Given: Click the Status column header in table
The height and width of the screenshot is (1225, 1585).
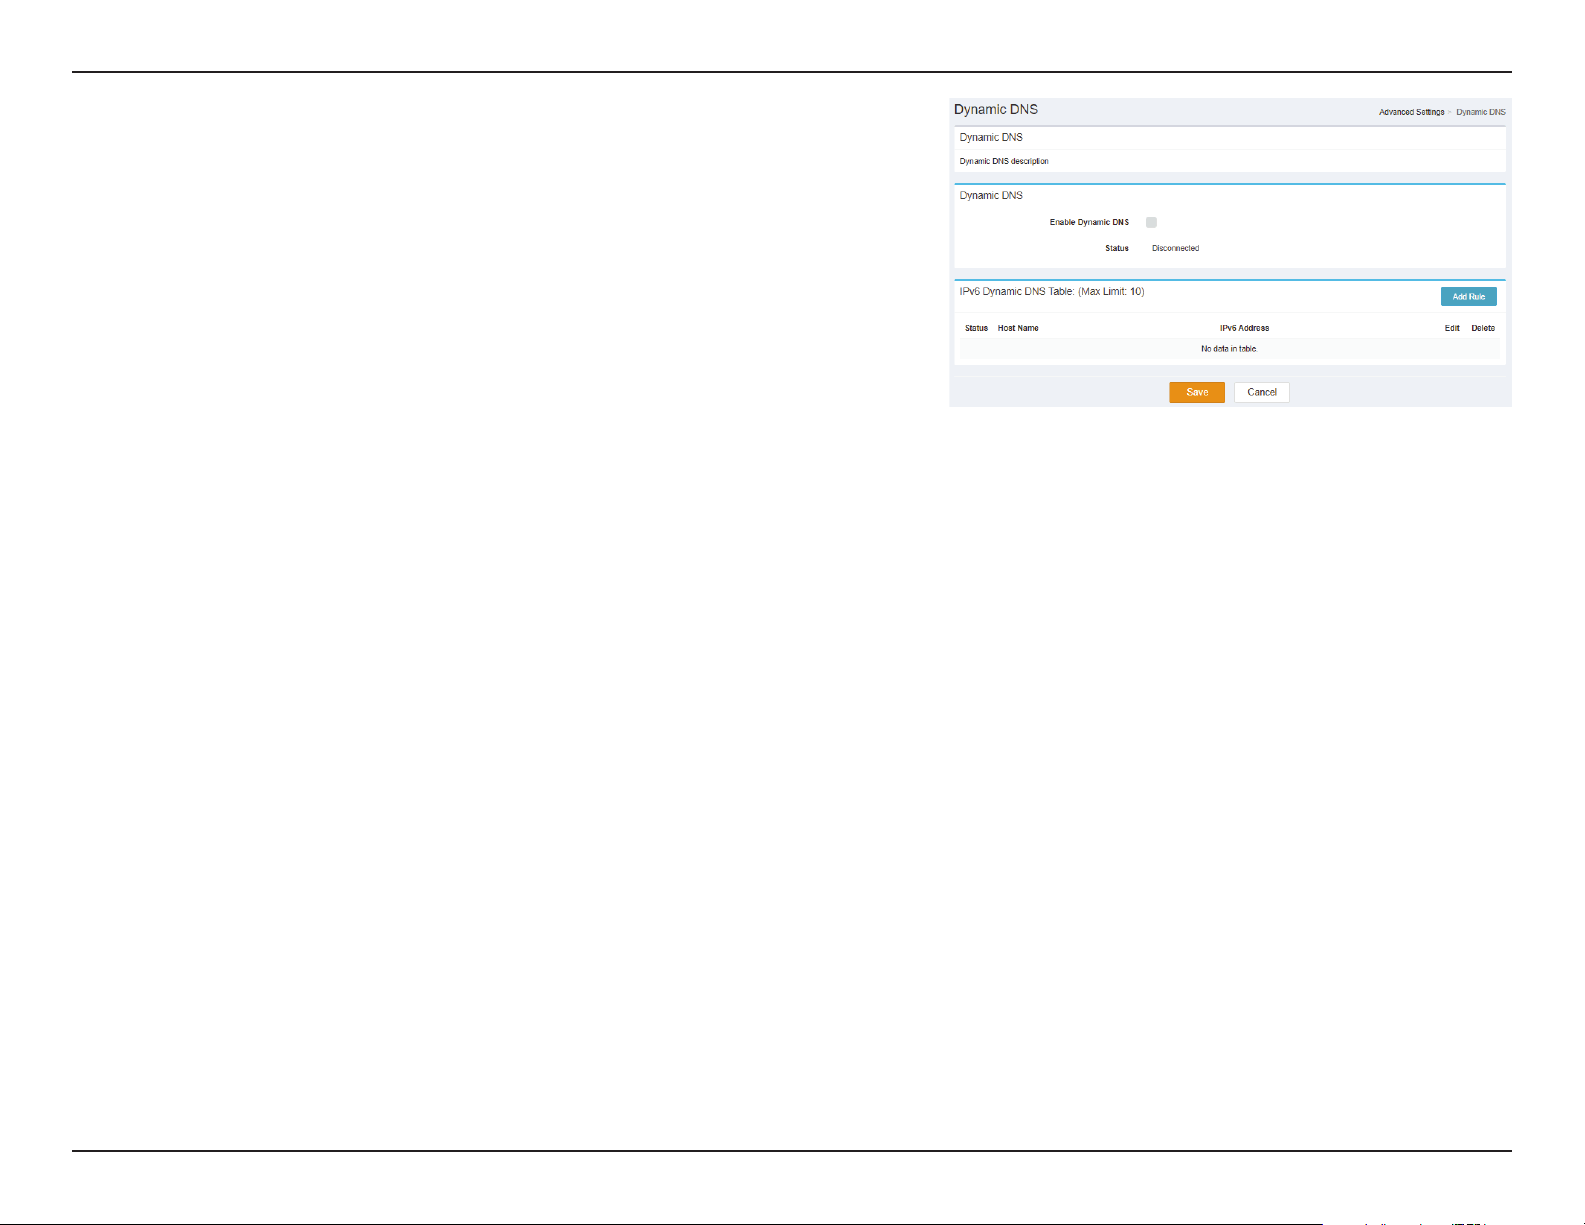Looking at the screenshot, I should (x=976, y=328).
